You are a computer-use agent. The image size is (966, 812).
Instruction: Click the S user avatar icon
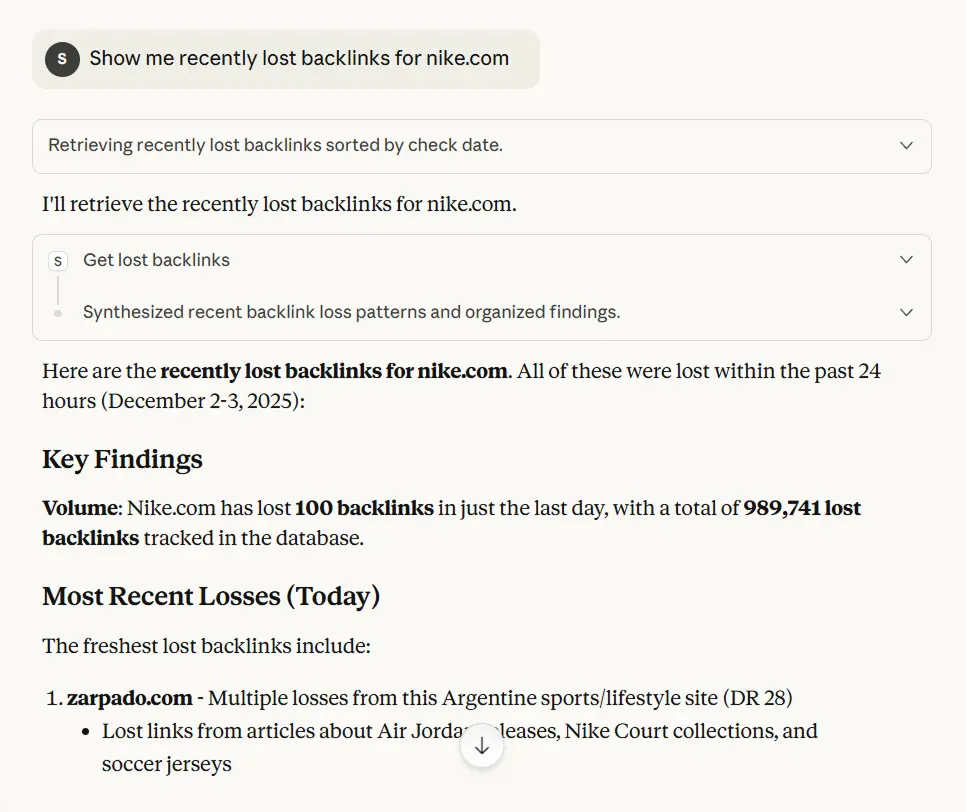click(x=62, y=59)
